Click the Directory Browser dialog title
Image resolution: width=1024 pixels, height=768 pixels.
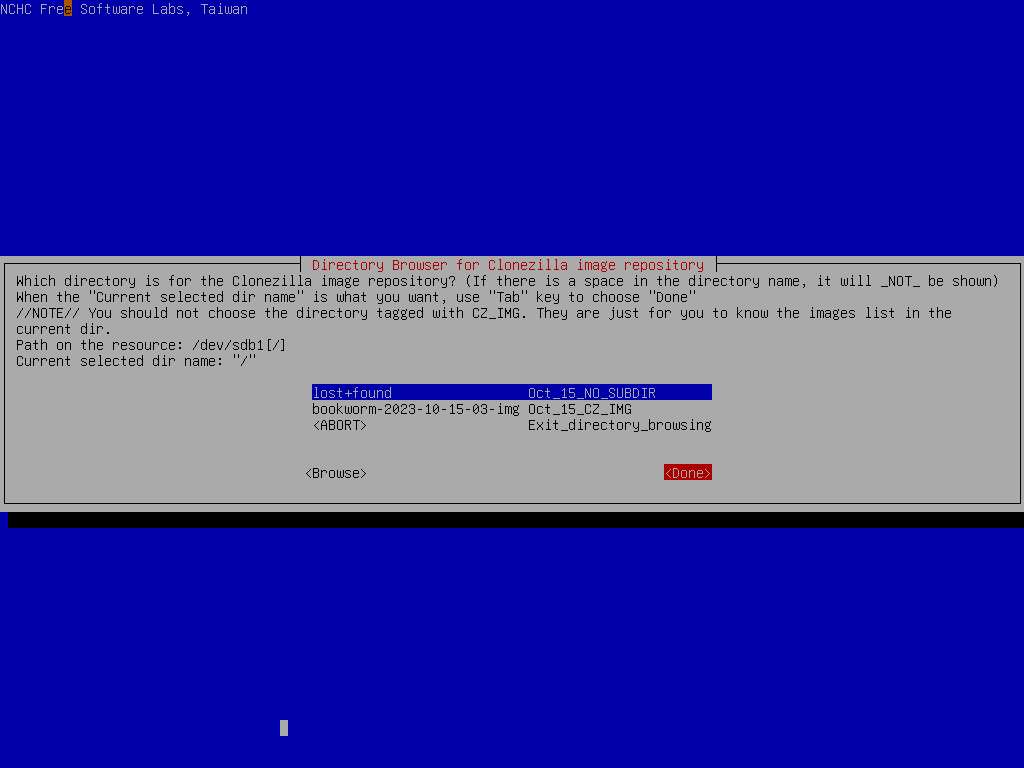pyautogui.click(x=512, y=264)
